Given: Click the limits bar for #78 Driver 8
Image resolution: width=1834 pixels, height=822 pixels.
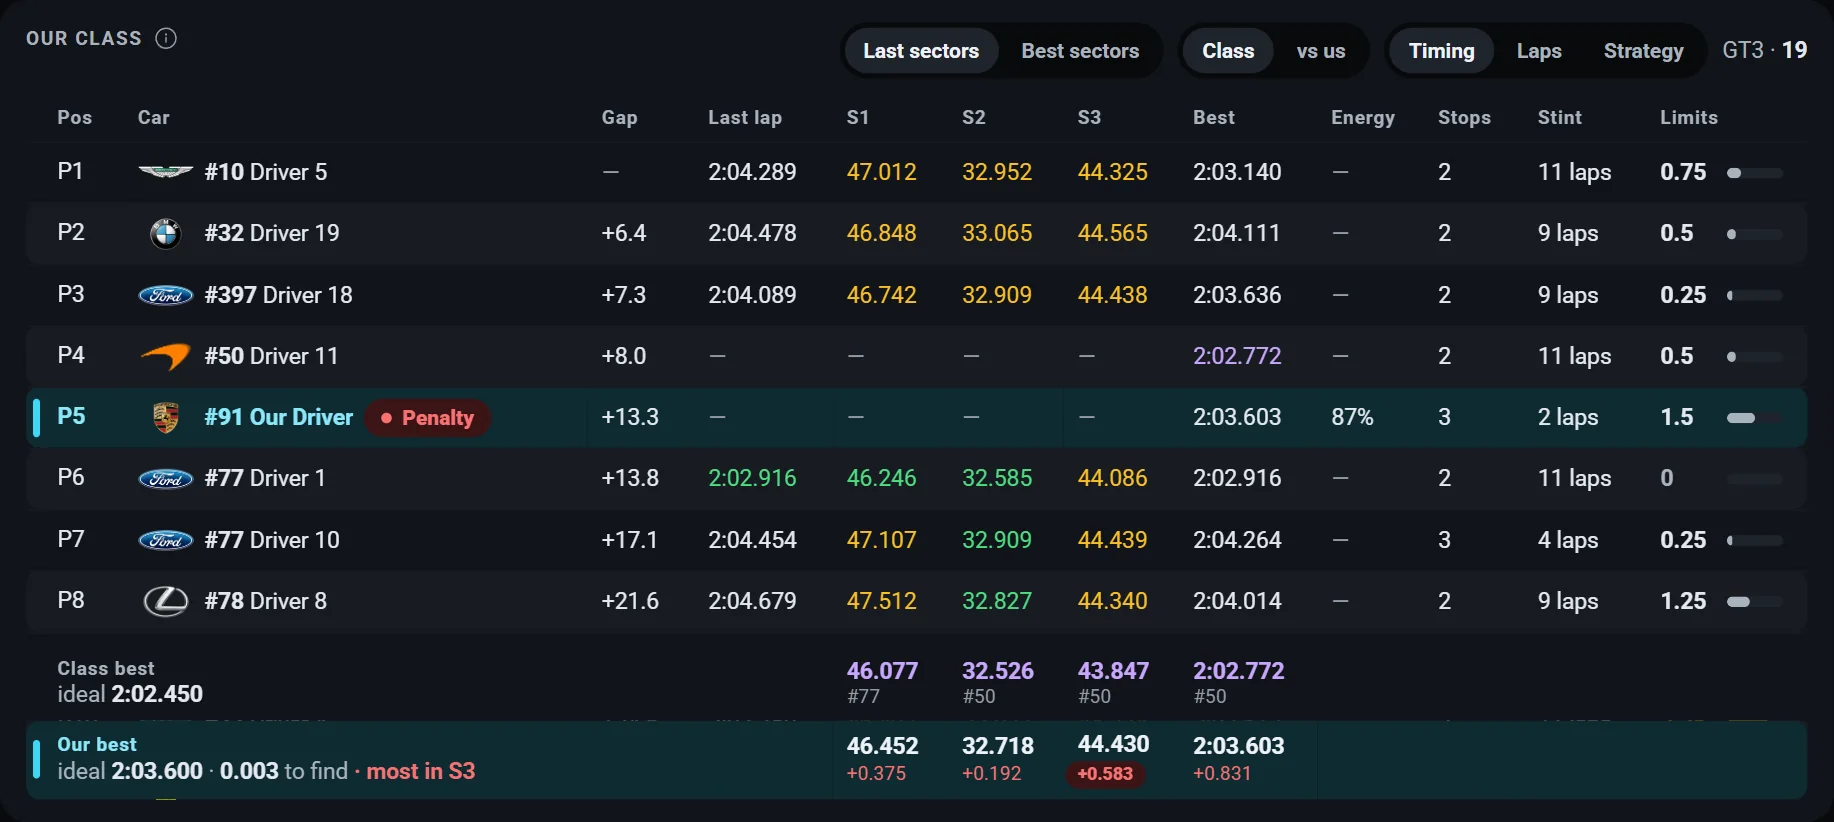Looking at the screenshot, I should tap(1754, 602).
